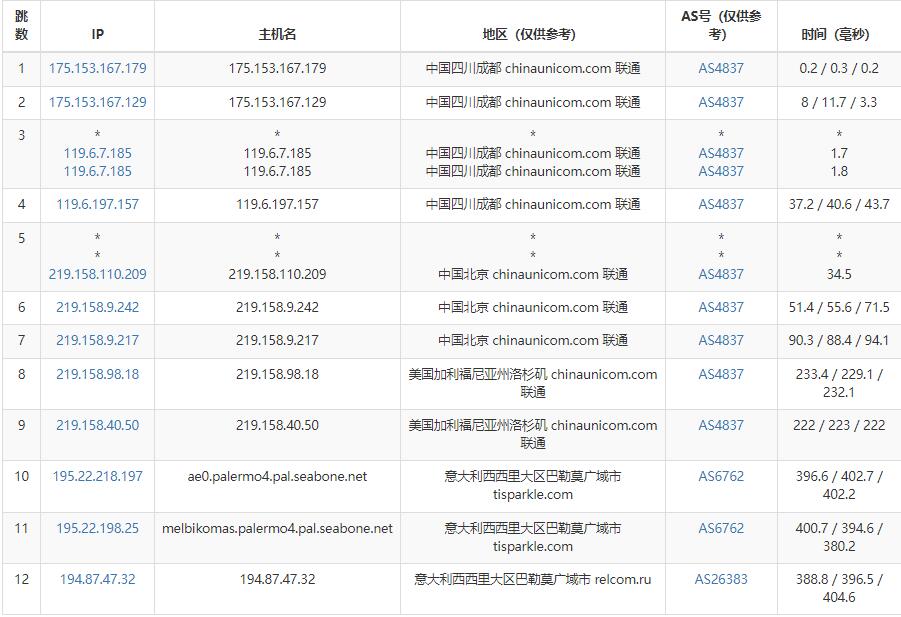Click the hop 6 region 中国北京 chinaunicom.com 联通
The image size is (901, 617).
[x=533, y=307]
